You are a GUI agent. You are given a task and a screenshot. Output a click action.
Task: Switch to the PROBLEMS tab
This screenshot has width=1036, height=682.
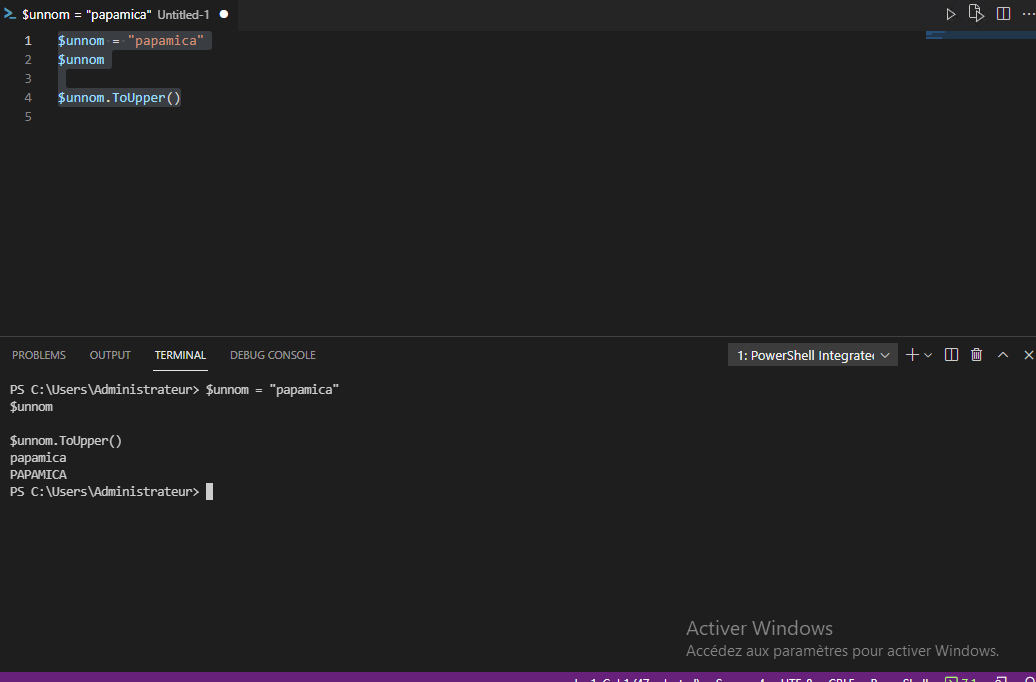click(x=38, y=354)
